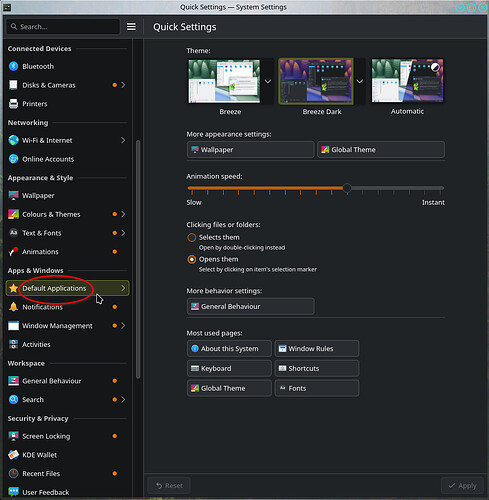Open KDE Wallet page

pos(67,455)
